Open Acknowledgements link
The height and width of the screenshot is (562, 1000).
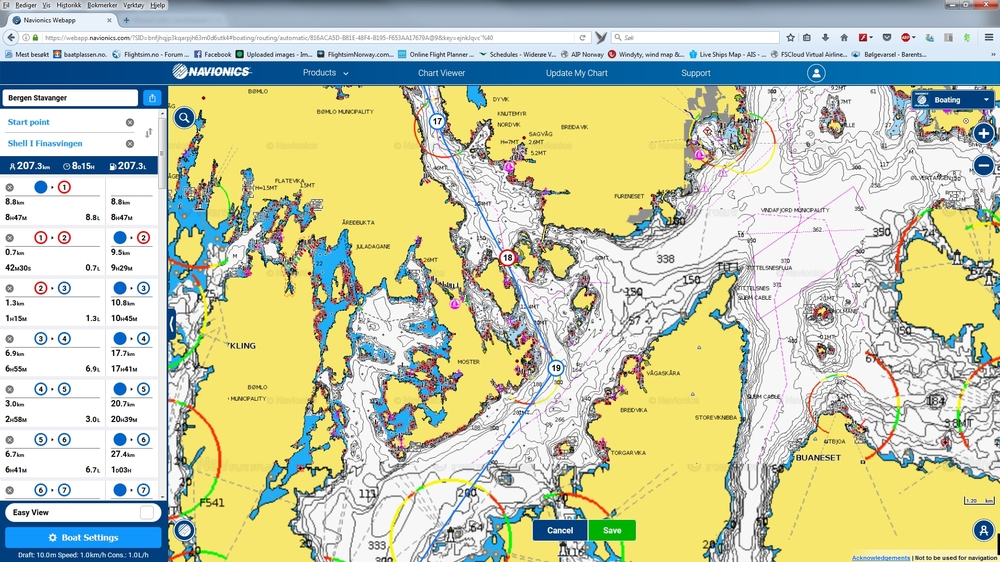coord(881,558)
